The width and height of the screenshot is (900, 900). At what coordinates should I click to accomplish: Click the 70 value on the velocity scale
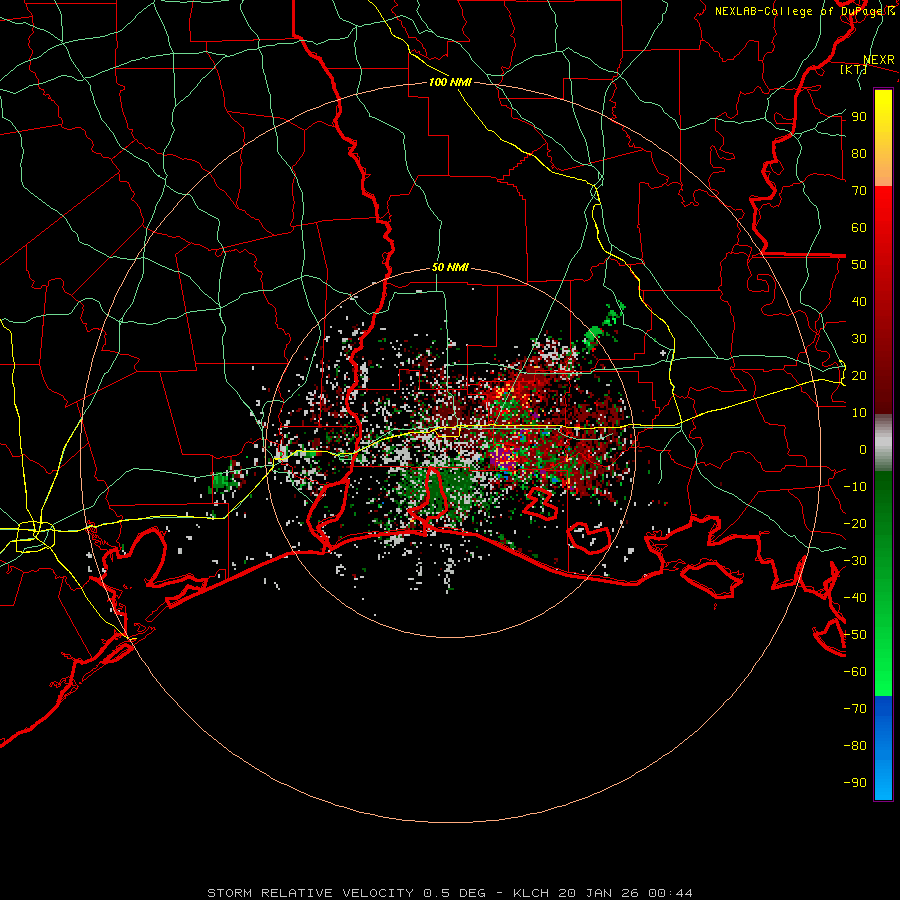coord(859,191)
